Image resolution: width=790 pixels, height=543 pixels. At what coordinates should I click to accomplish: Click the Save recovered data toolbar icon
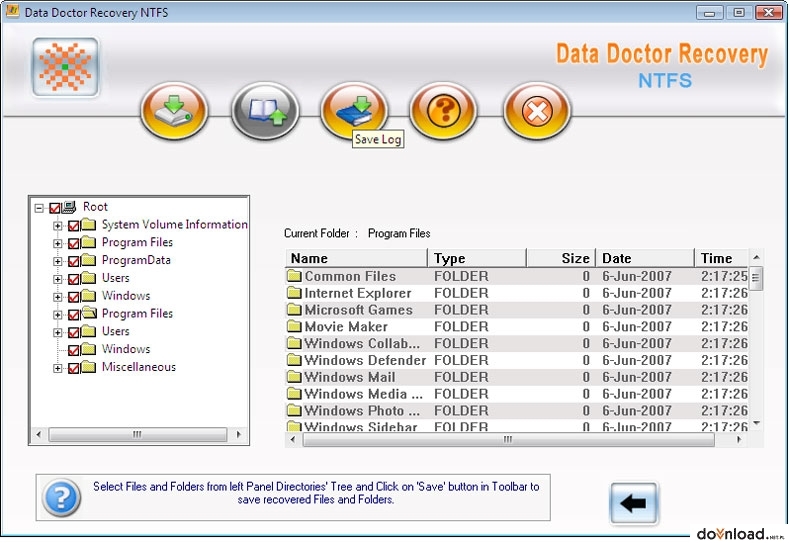174,110
